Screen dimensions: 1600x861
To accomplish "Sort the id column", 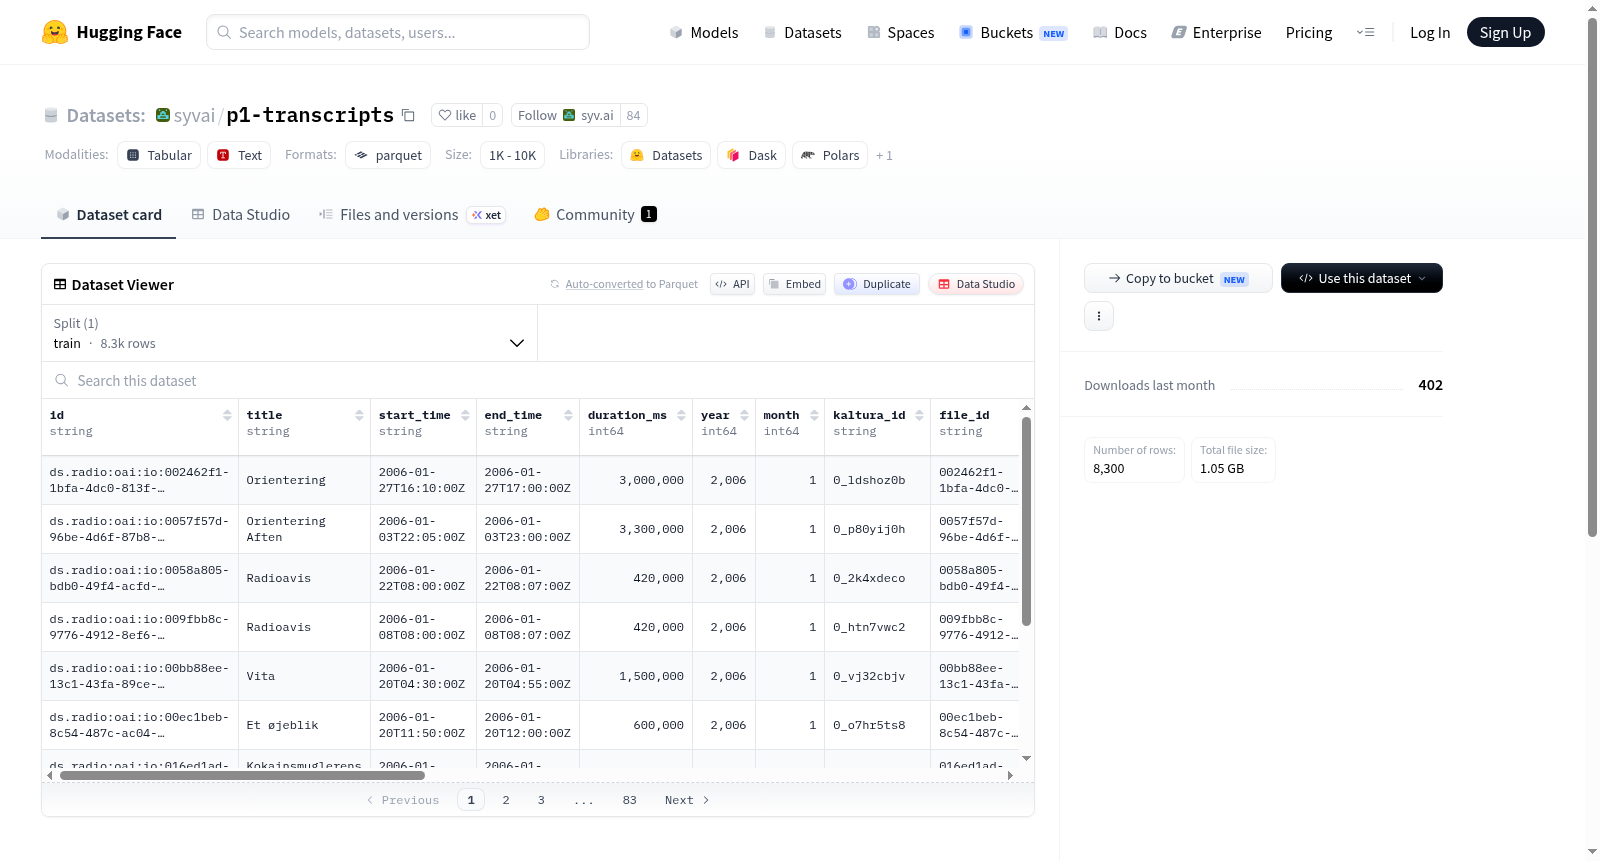I will (x=227, y=415).
